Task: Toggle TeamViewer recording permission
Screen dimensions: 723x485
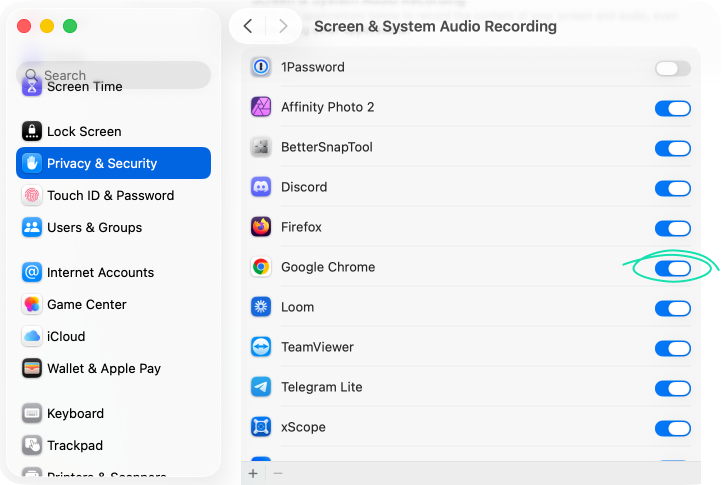Action: [673, 349]
